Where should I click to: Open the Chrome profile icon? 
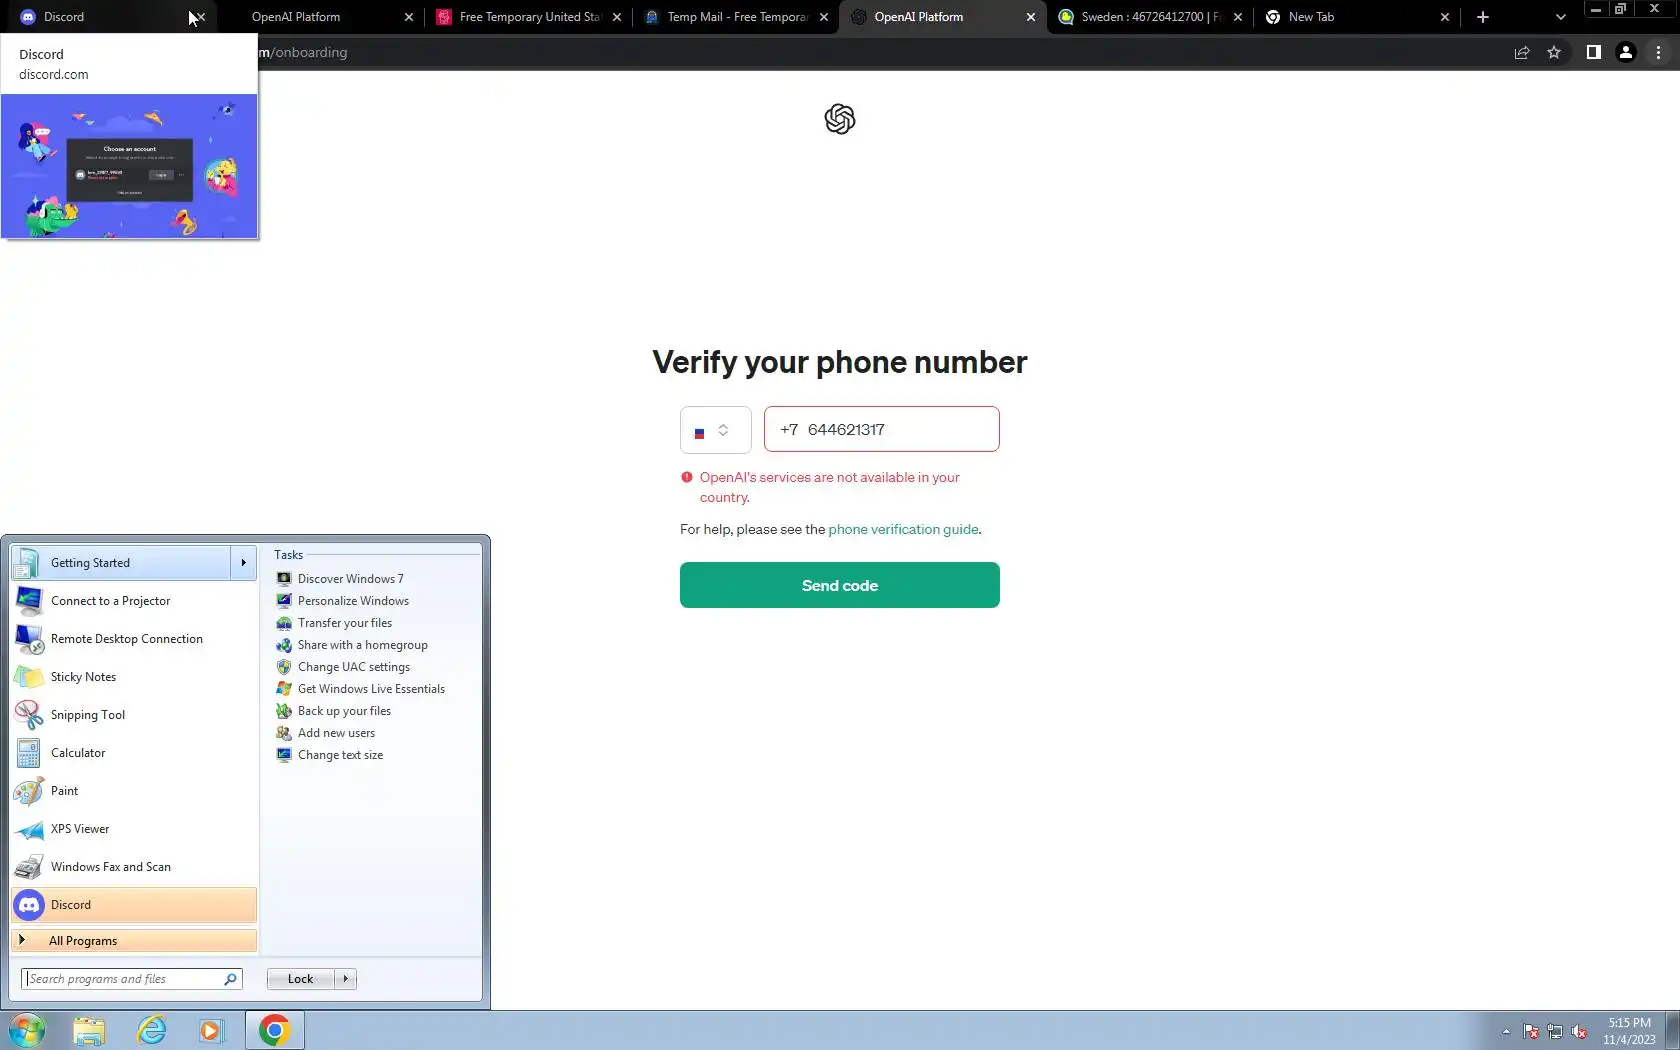click(x=1626, y=52)
